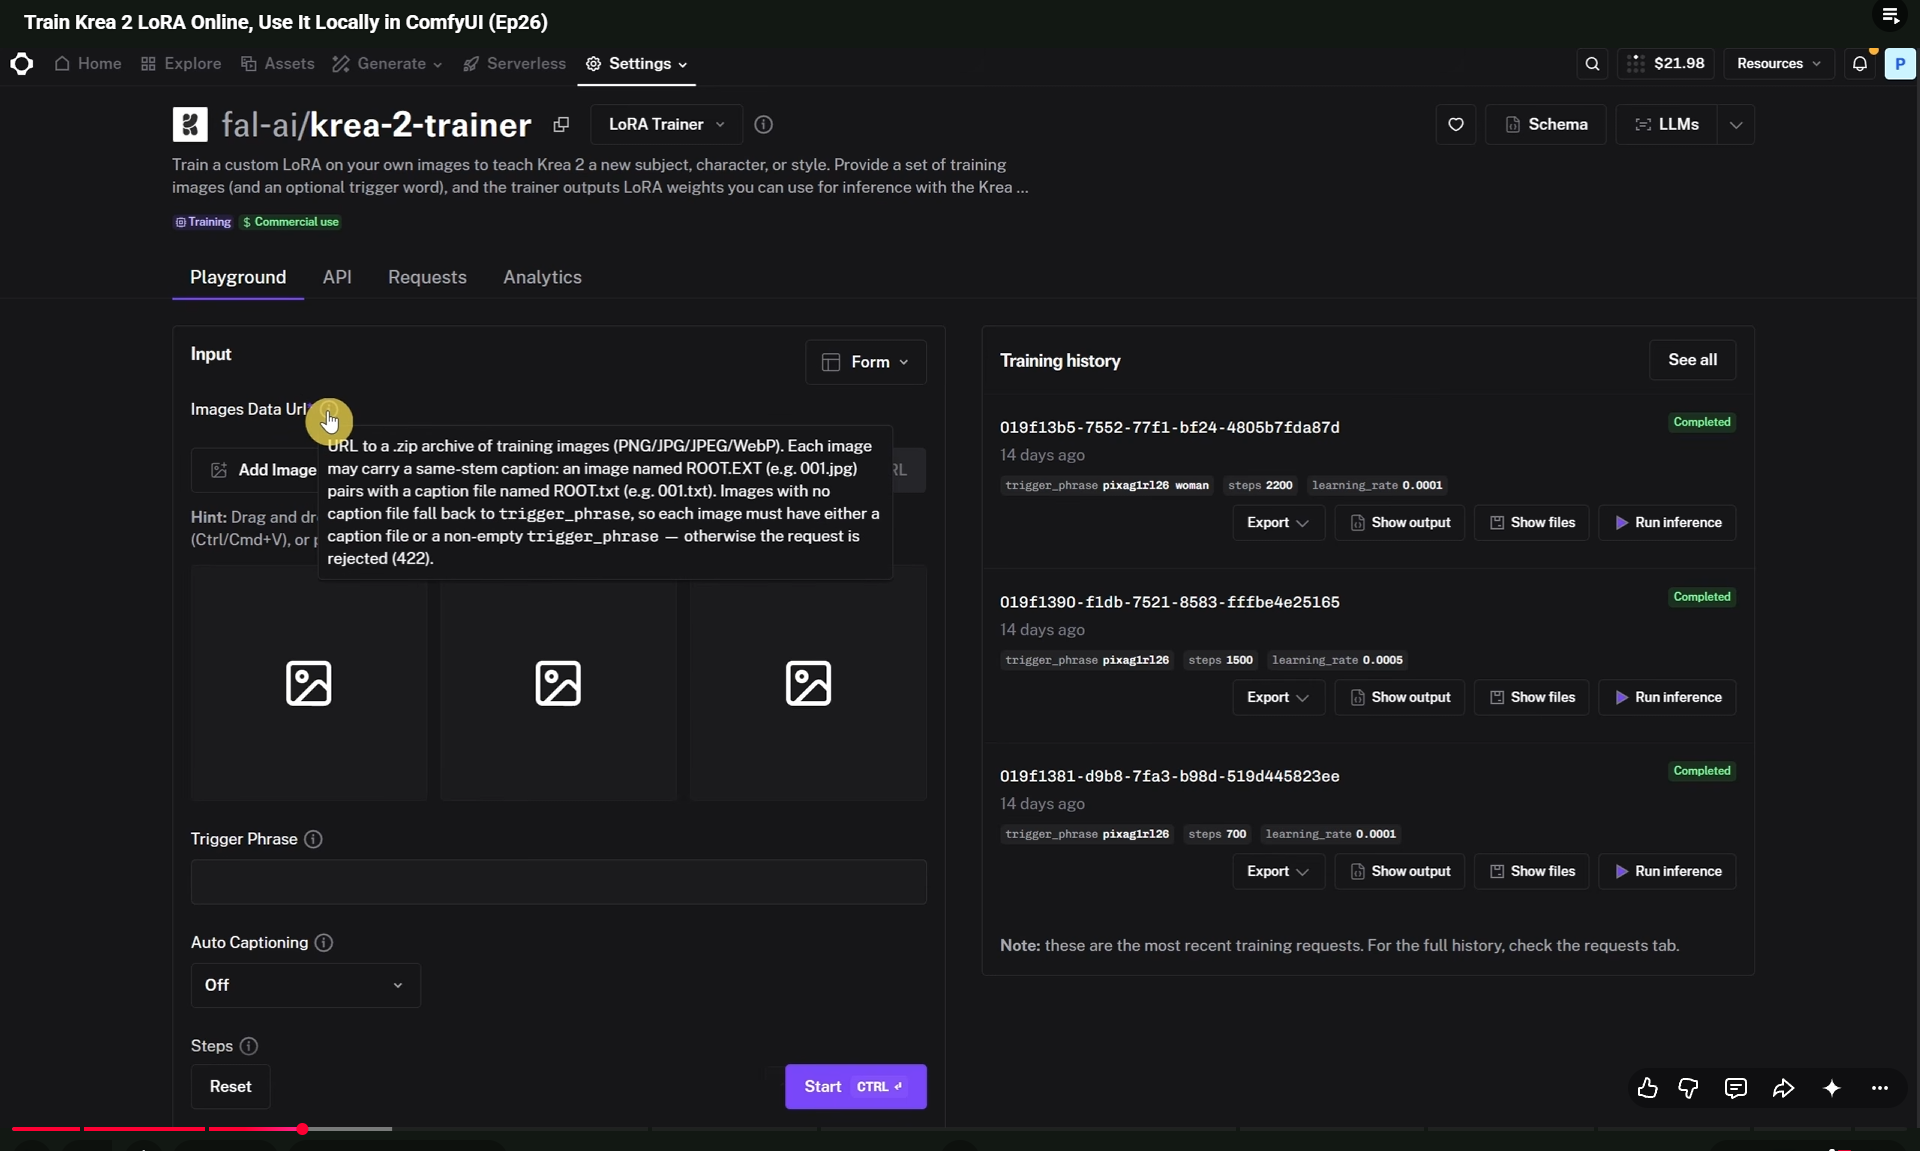Click the Auto Captioning info icon

point(324,943)
